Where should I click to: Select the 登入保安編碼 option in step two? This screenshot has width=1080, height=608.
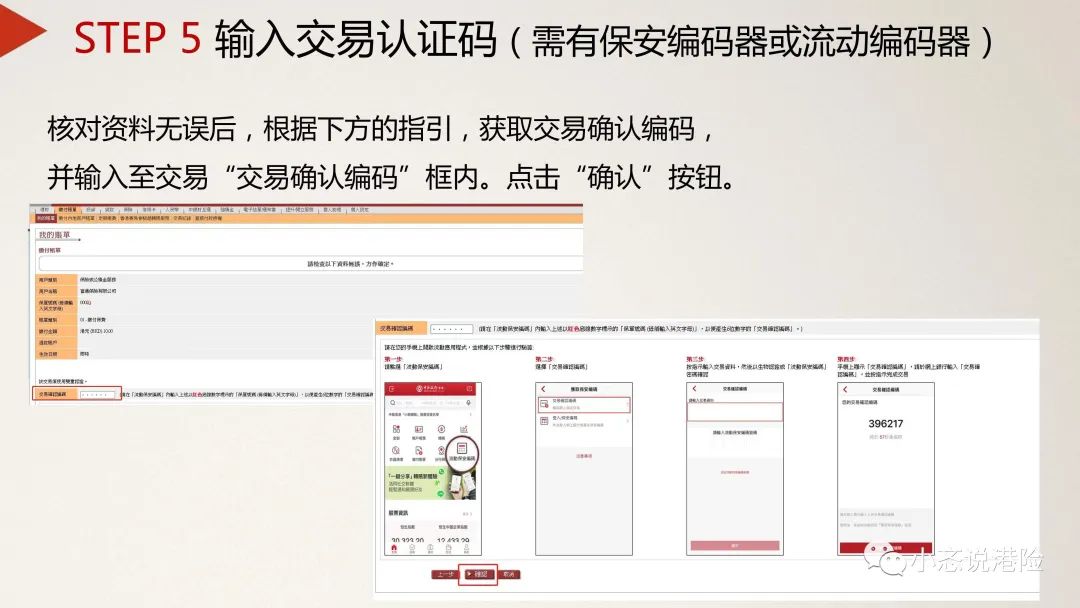point(585,420)
